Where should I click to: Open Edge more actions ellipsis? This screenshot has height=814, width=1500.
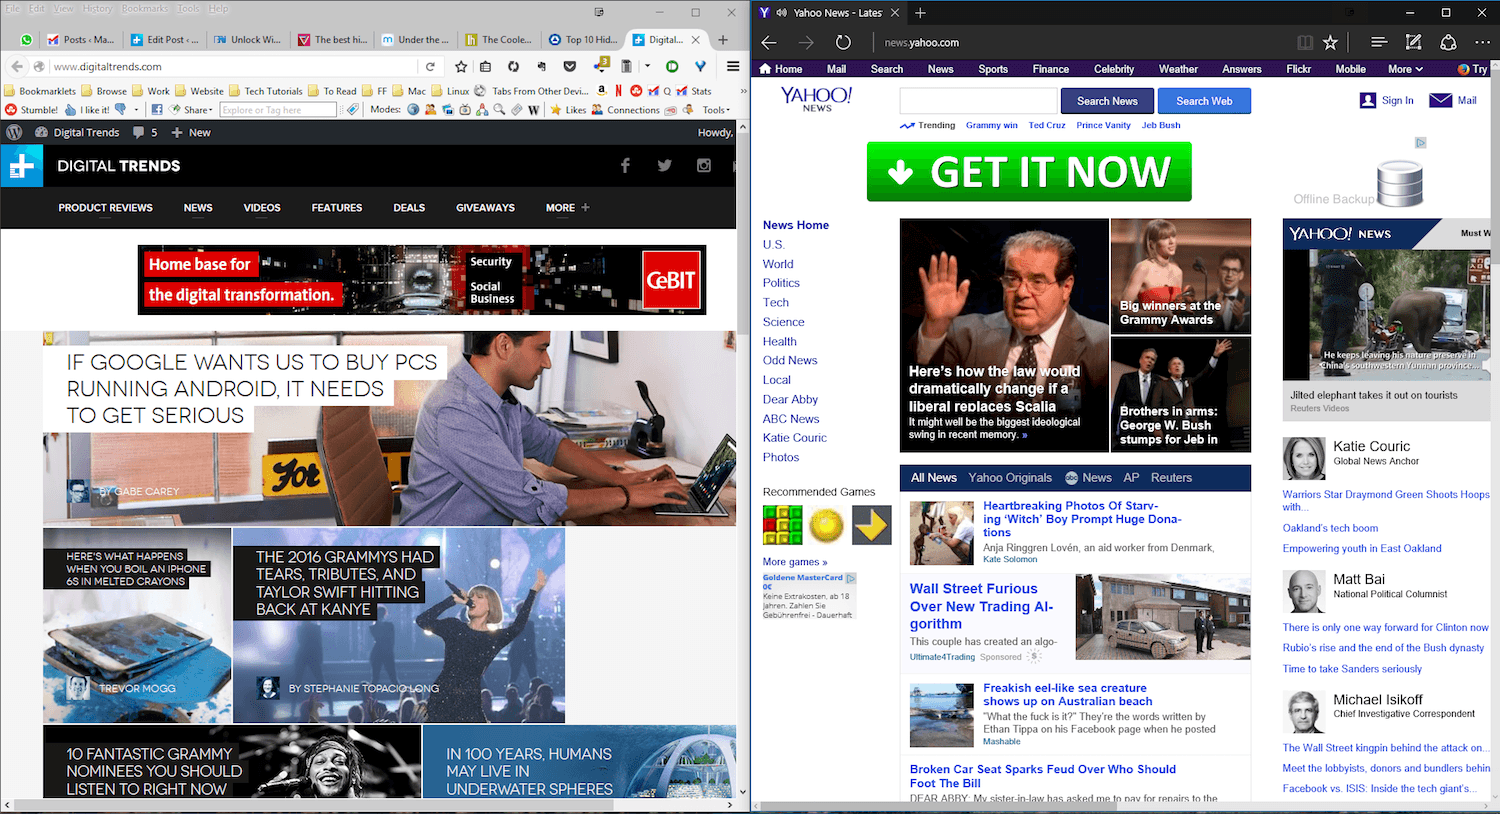coord(1484,42)
